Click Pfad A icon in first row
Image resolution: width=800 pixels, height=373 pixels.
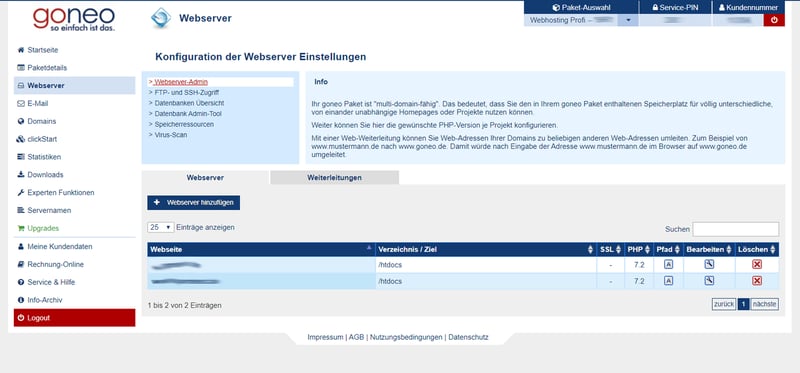(668, 264)
